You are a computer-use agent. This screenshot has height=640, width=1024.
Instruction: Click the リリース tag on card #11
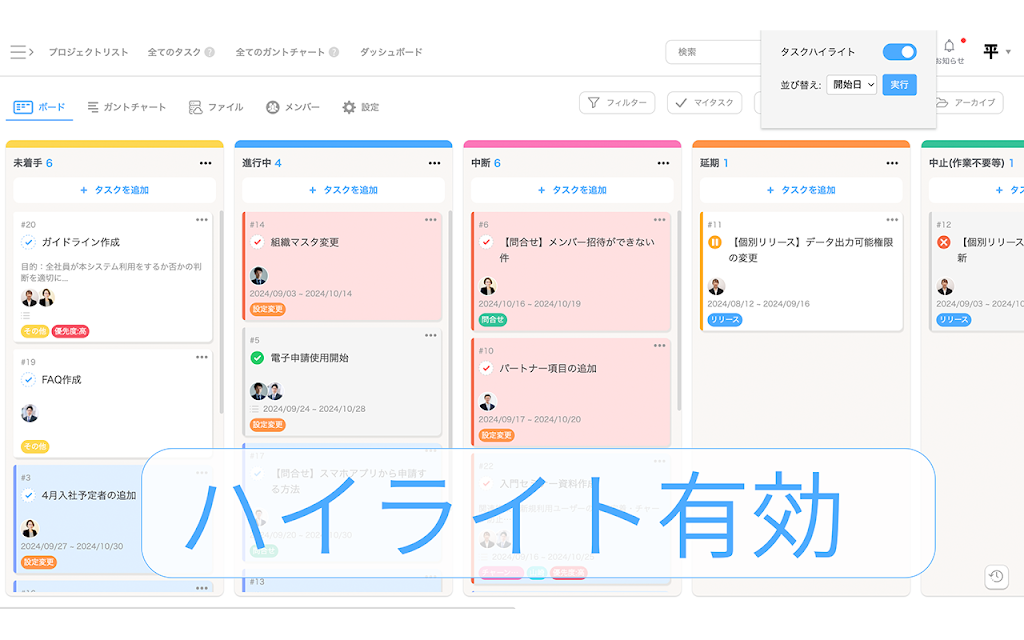725,320
